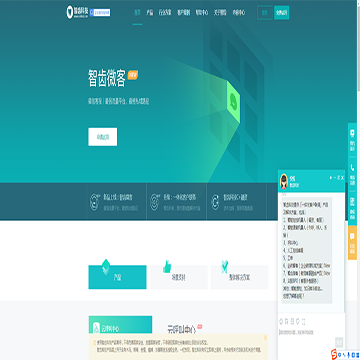Select the middle tab card with thumbs-up
Screen dimensions: 360x360
point(179,277)
